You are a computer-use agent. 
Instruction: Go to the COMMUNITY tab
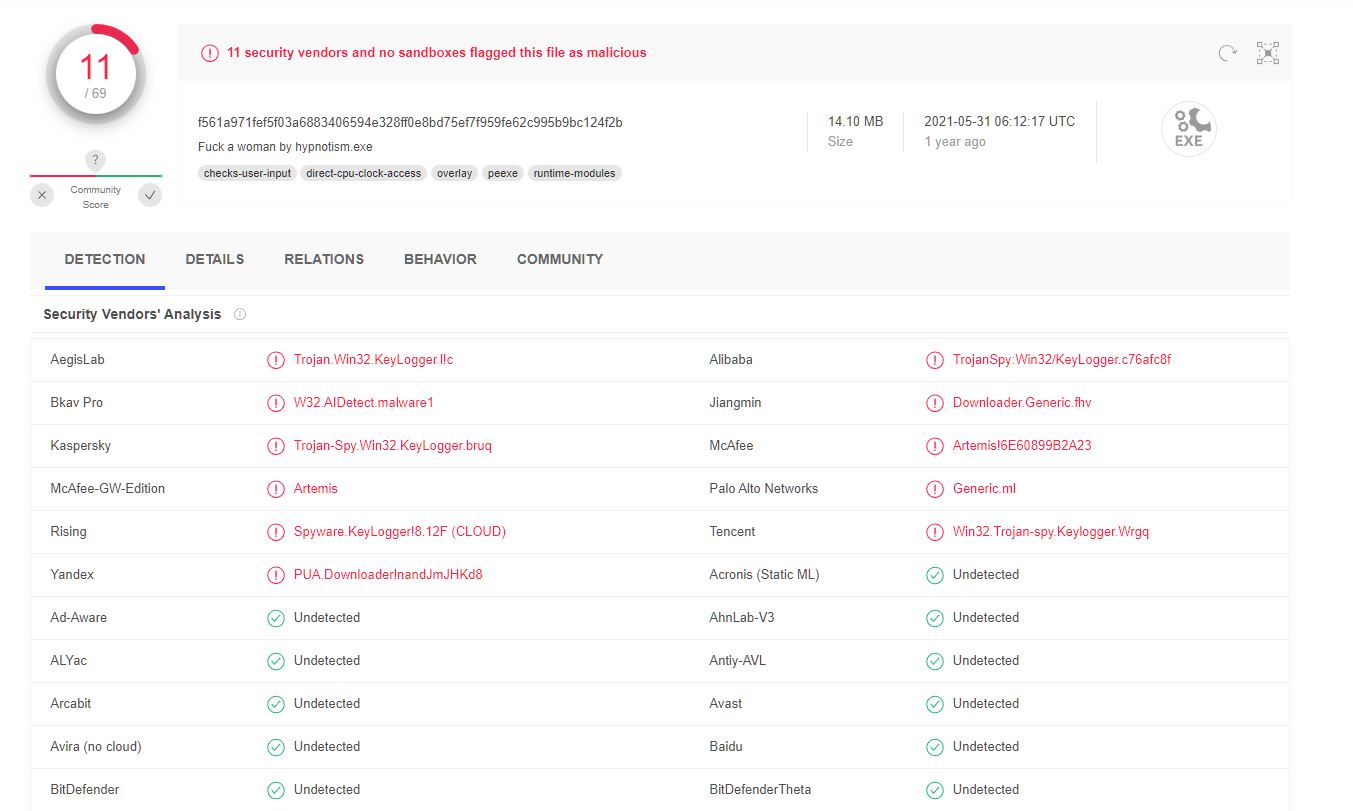(559, 259)
